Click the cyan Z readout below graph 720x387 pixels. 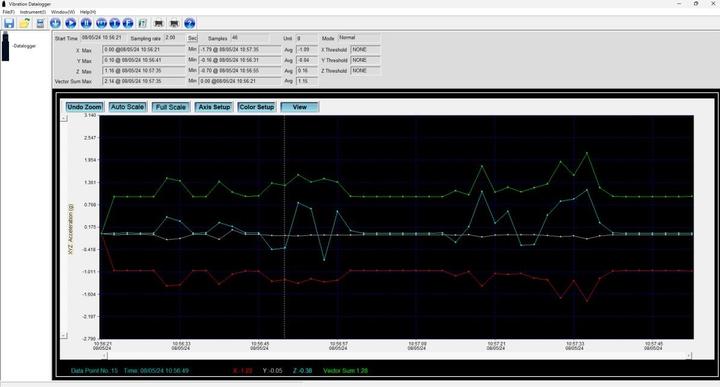302,370
